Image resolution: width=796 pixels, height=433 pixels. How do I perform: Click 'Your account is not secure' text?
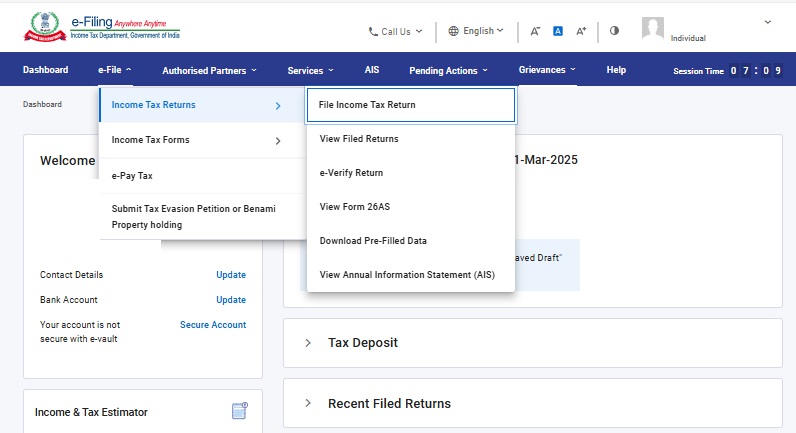(x=80, y=331)
